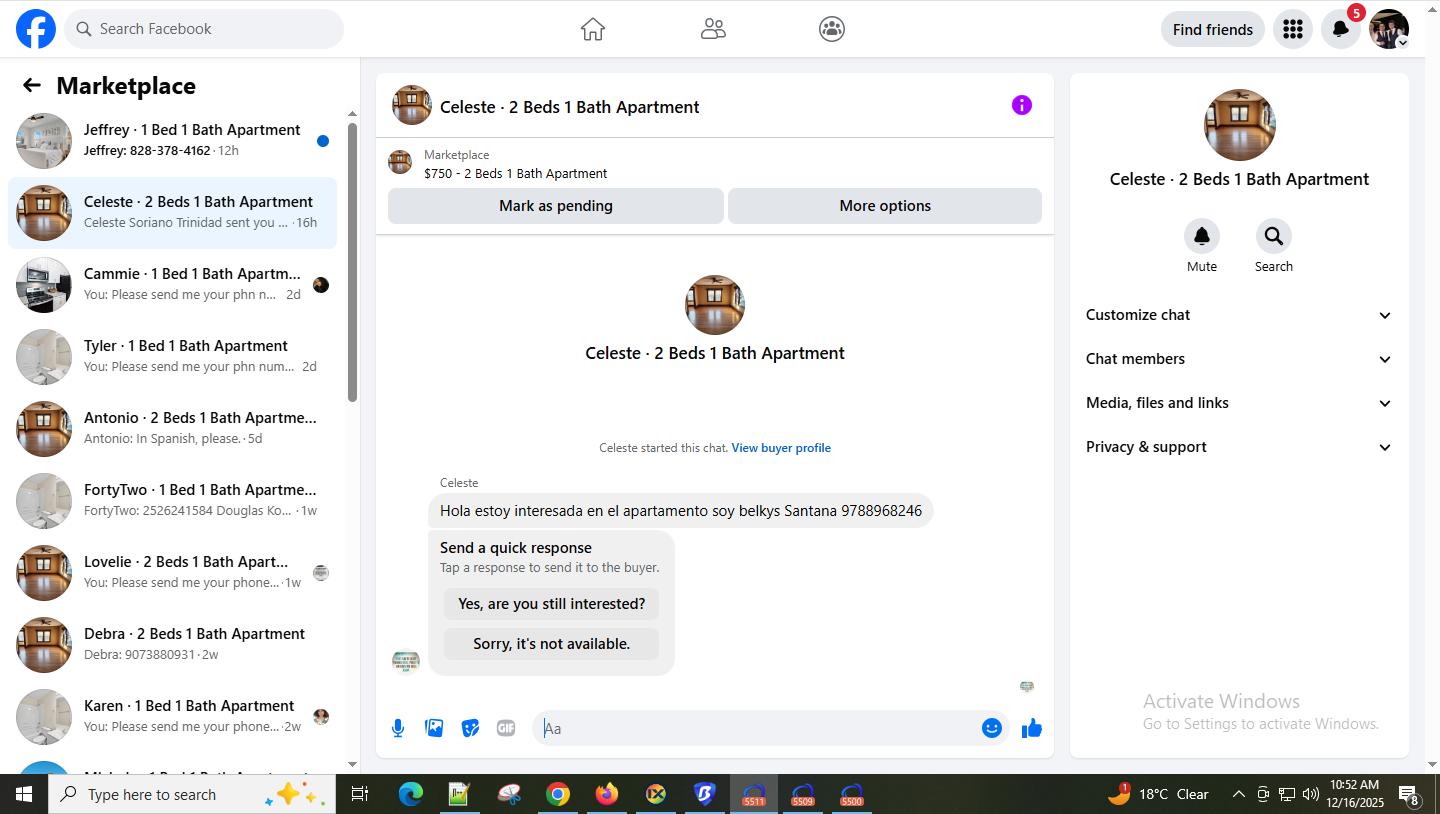Open Firefox from the taskbar
The image size is (1440, 814).
pyautogui.click(x=607, y=794)
